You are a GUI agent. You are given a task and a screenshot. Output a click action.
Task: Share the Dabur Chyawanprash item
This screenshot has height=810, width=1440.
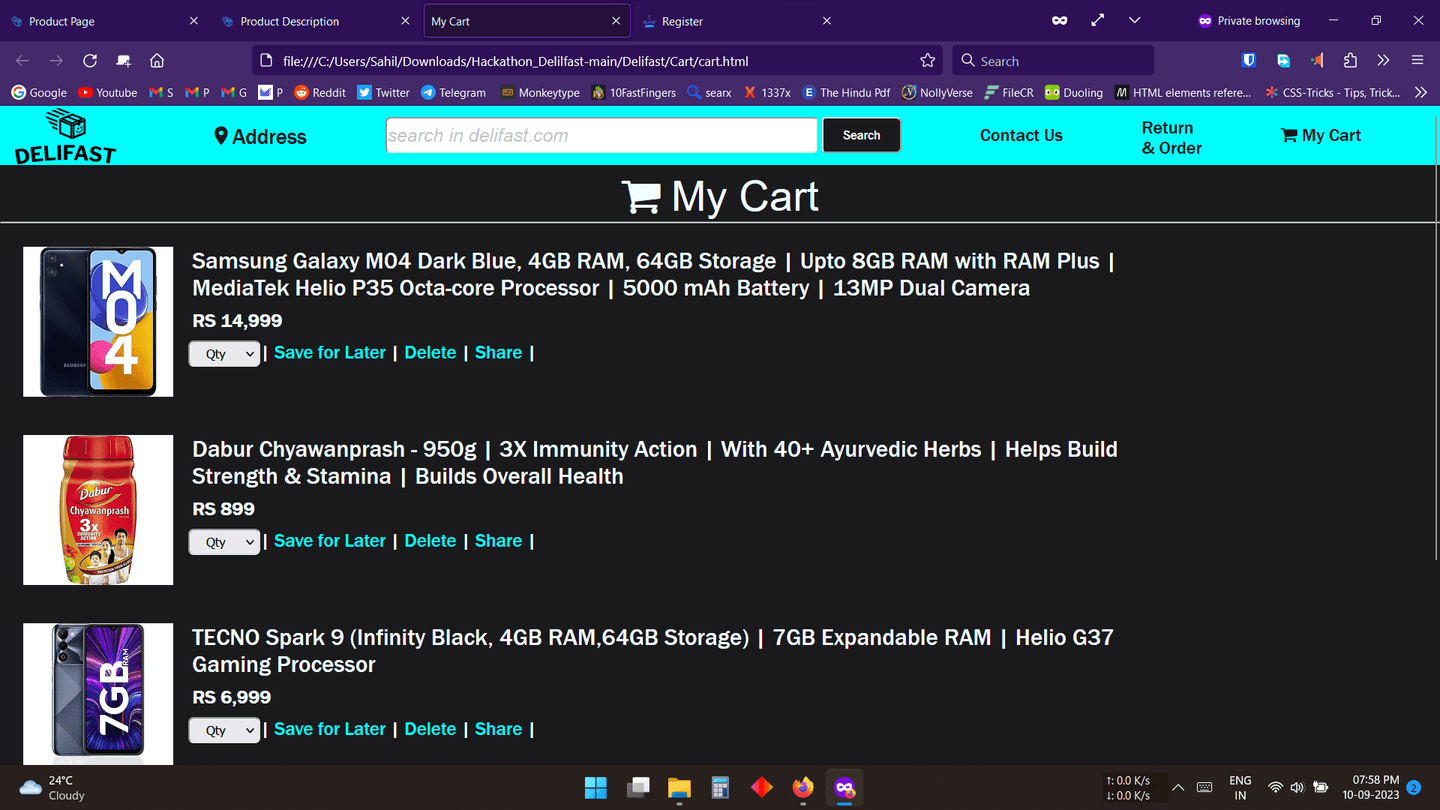[x=498, y=540]
